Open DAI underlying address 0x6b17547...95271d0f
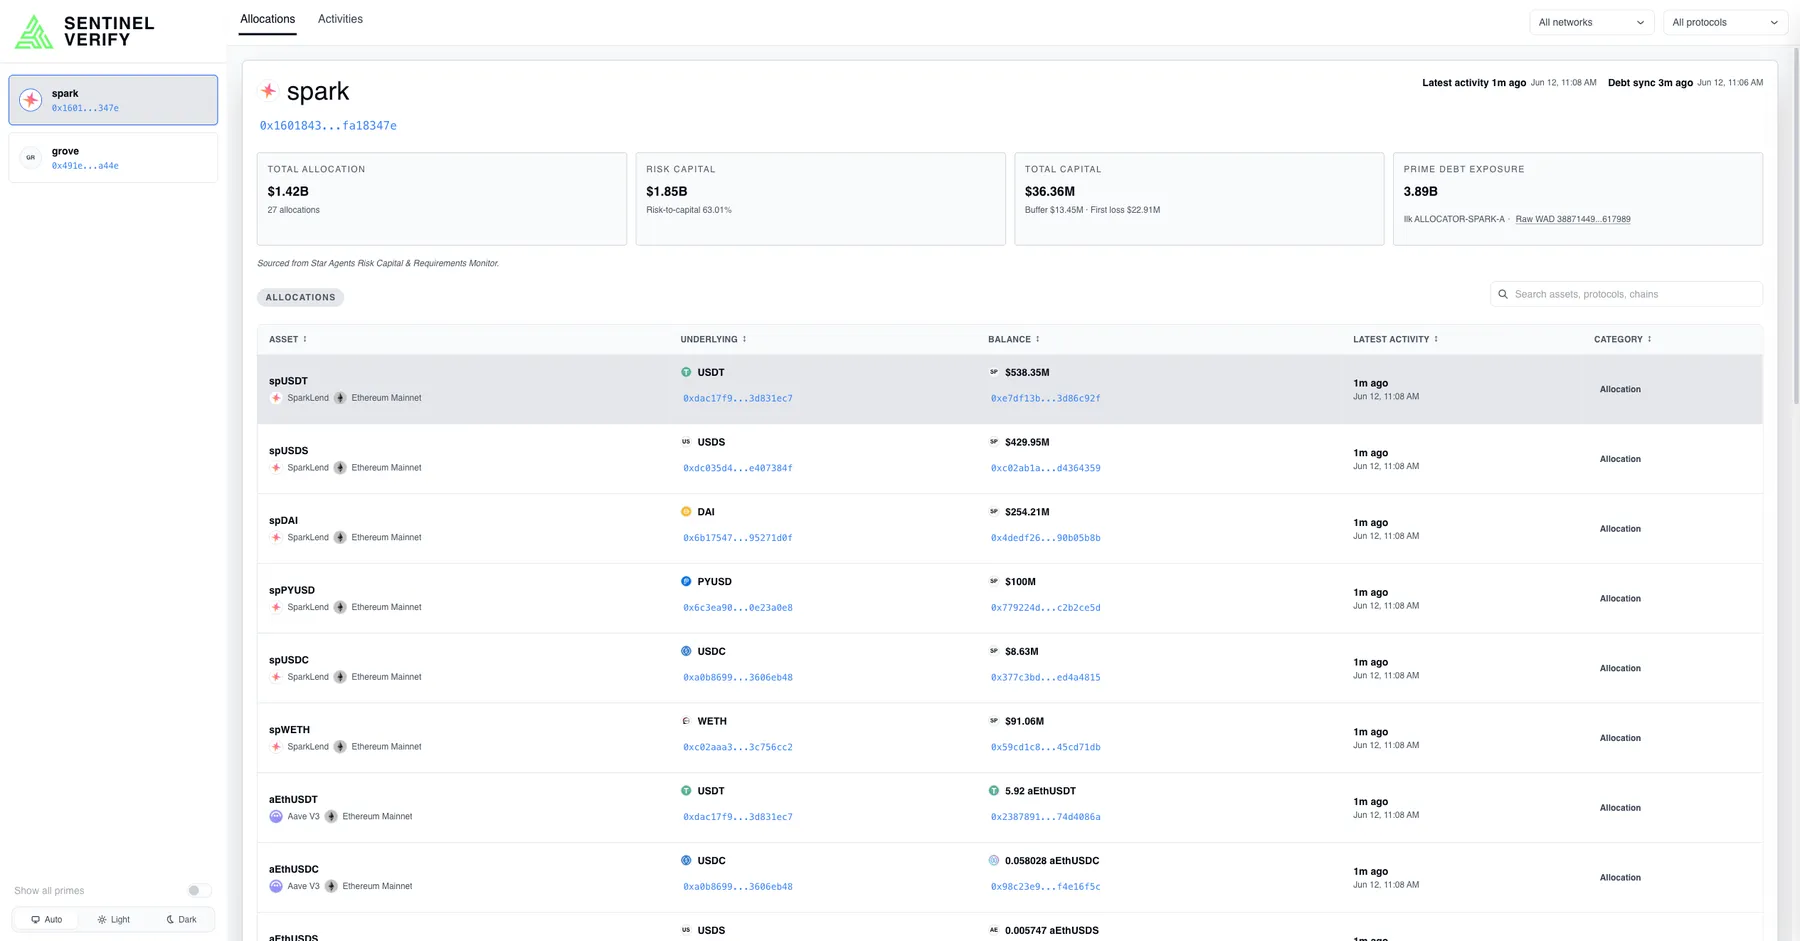The image size is (1800, 941). tap(738, 538)
